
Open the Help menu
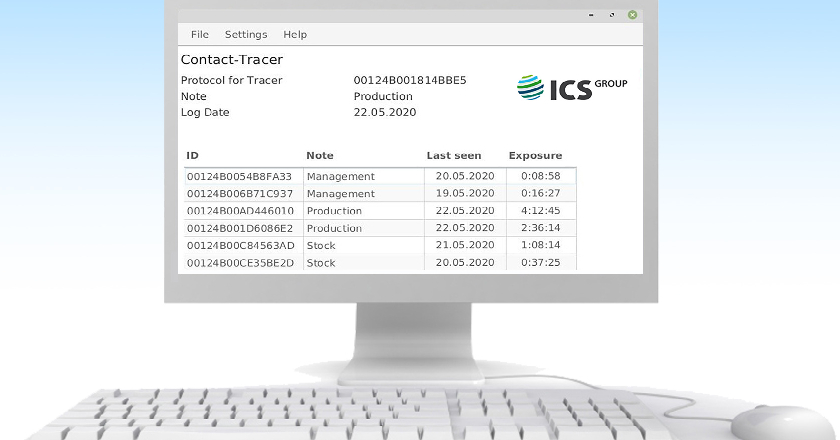(295, 34)
